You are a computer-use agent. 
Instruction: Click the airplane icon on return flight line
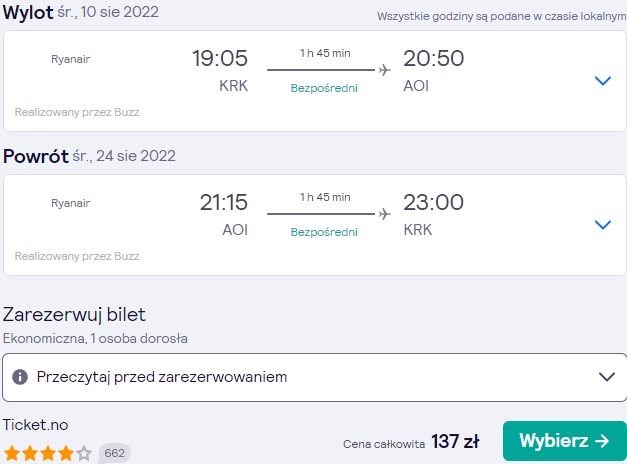385,214
